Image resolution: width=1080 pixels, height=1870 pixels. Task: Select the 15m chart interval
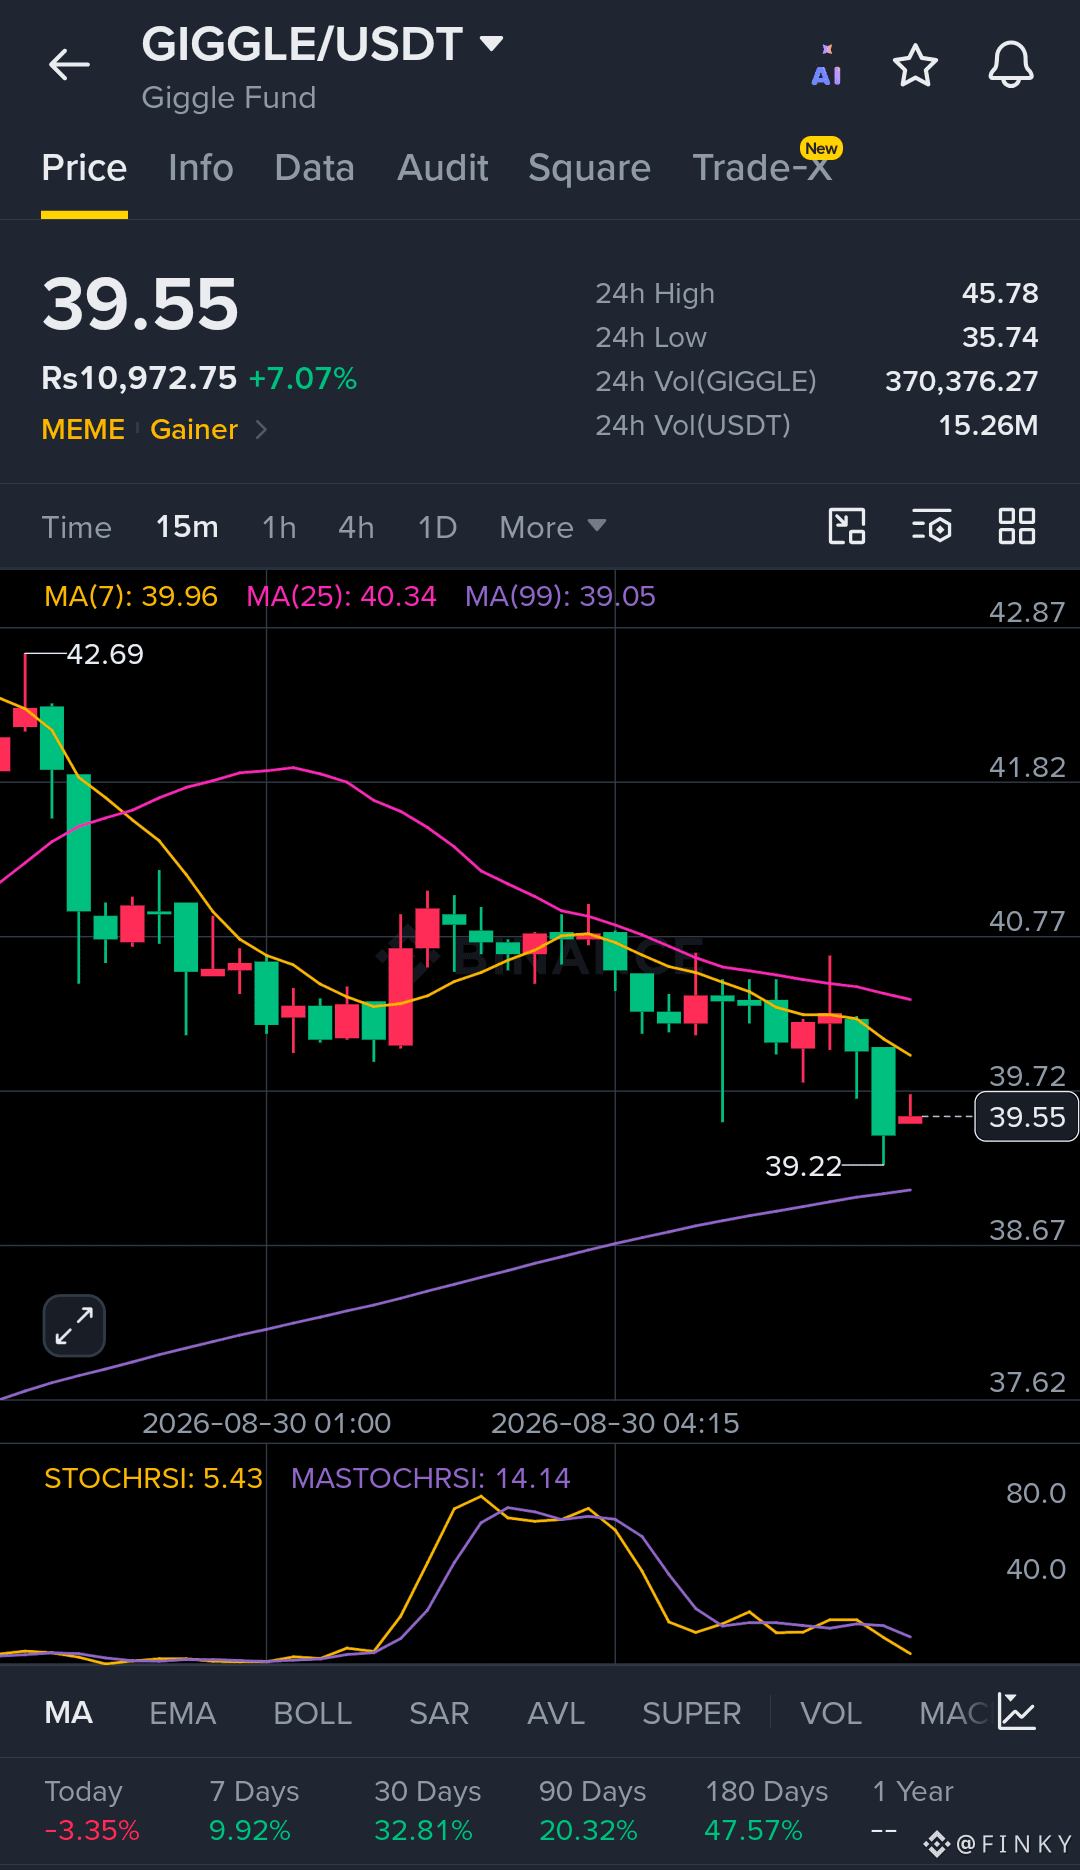tap(187, 527)
